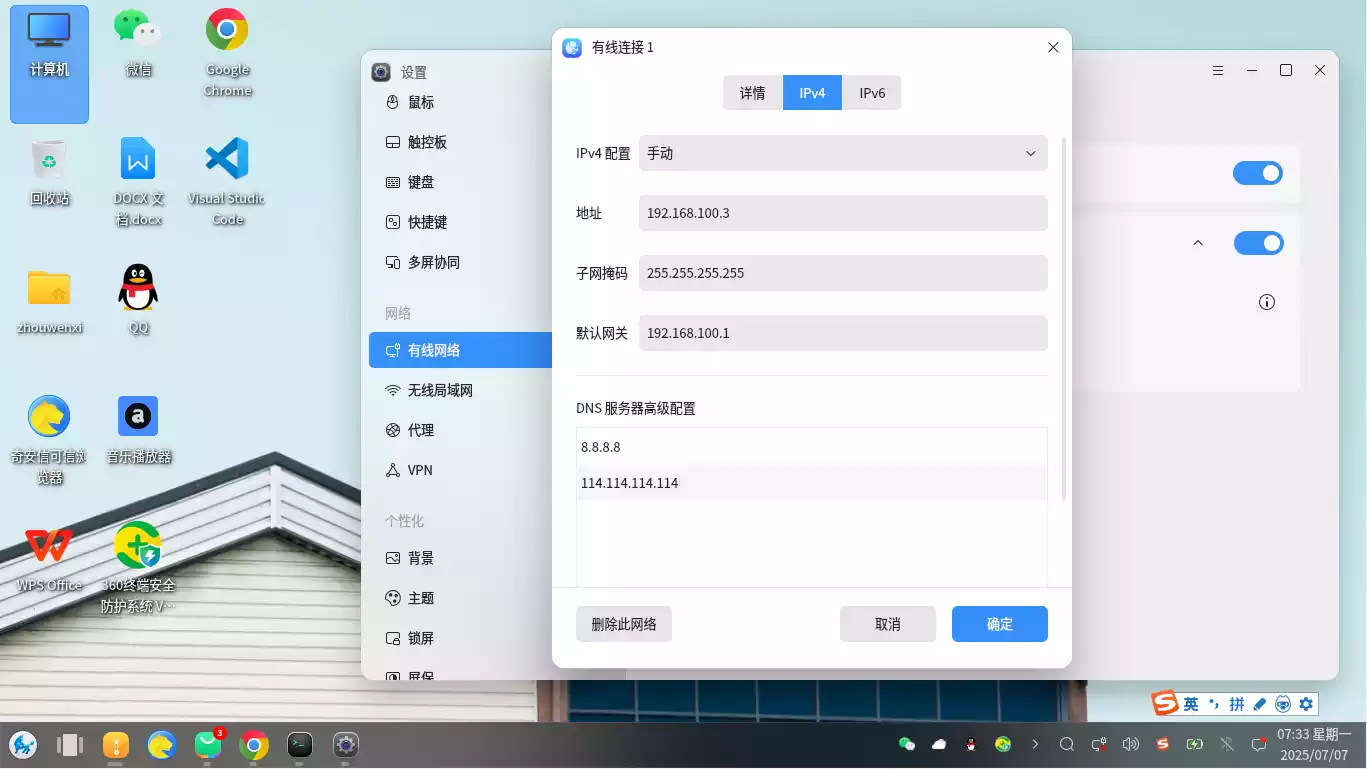Switch to the IPv4 tab

click(812, 93)
